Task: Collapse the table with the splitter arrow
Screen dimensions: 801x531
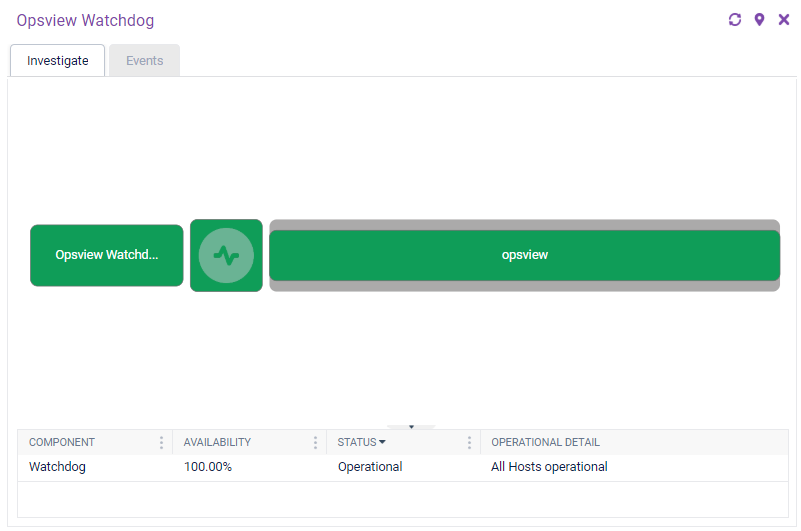Action: 411,427
